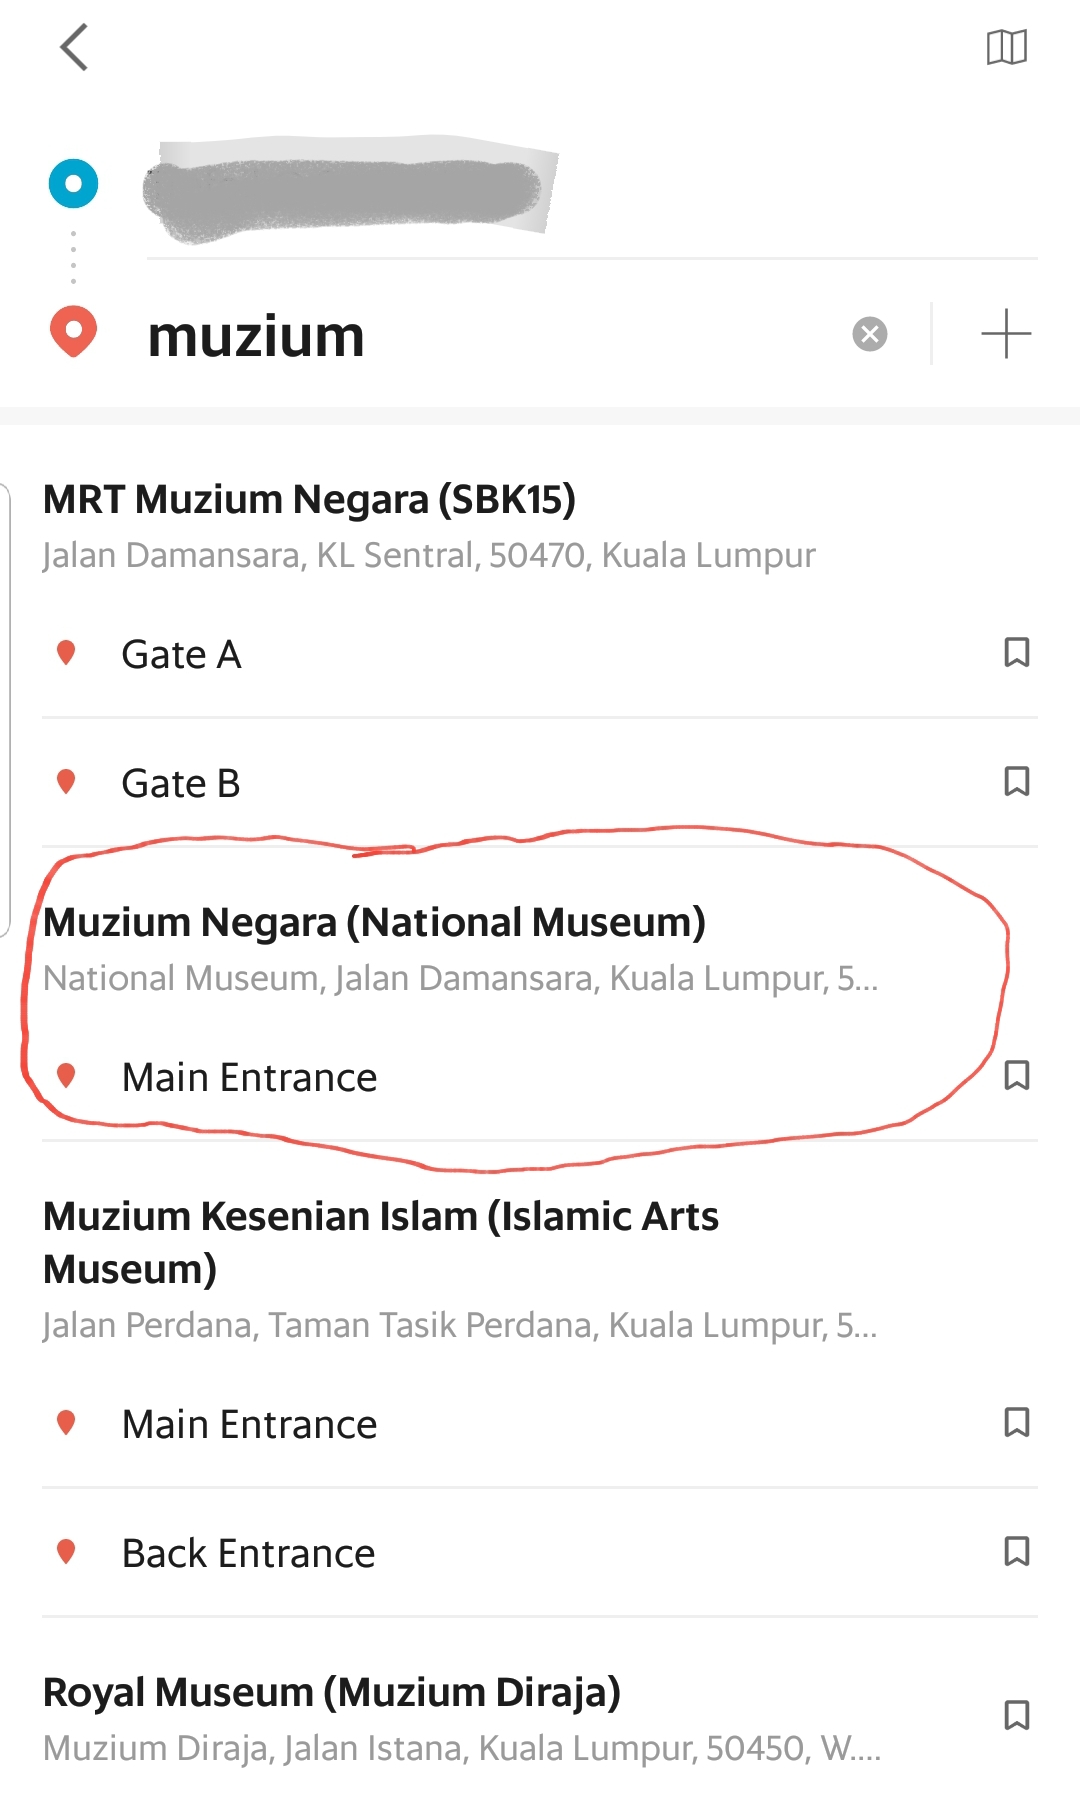
Task: Open MRT Muzium Negara (SBK15) result
Action: 310,501
